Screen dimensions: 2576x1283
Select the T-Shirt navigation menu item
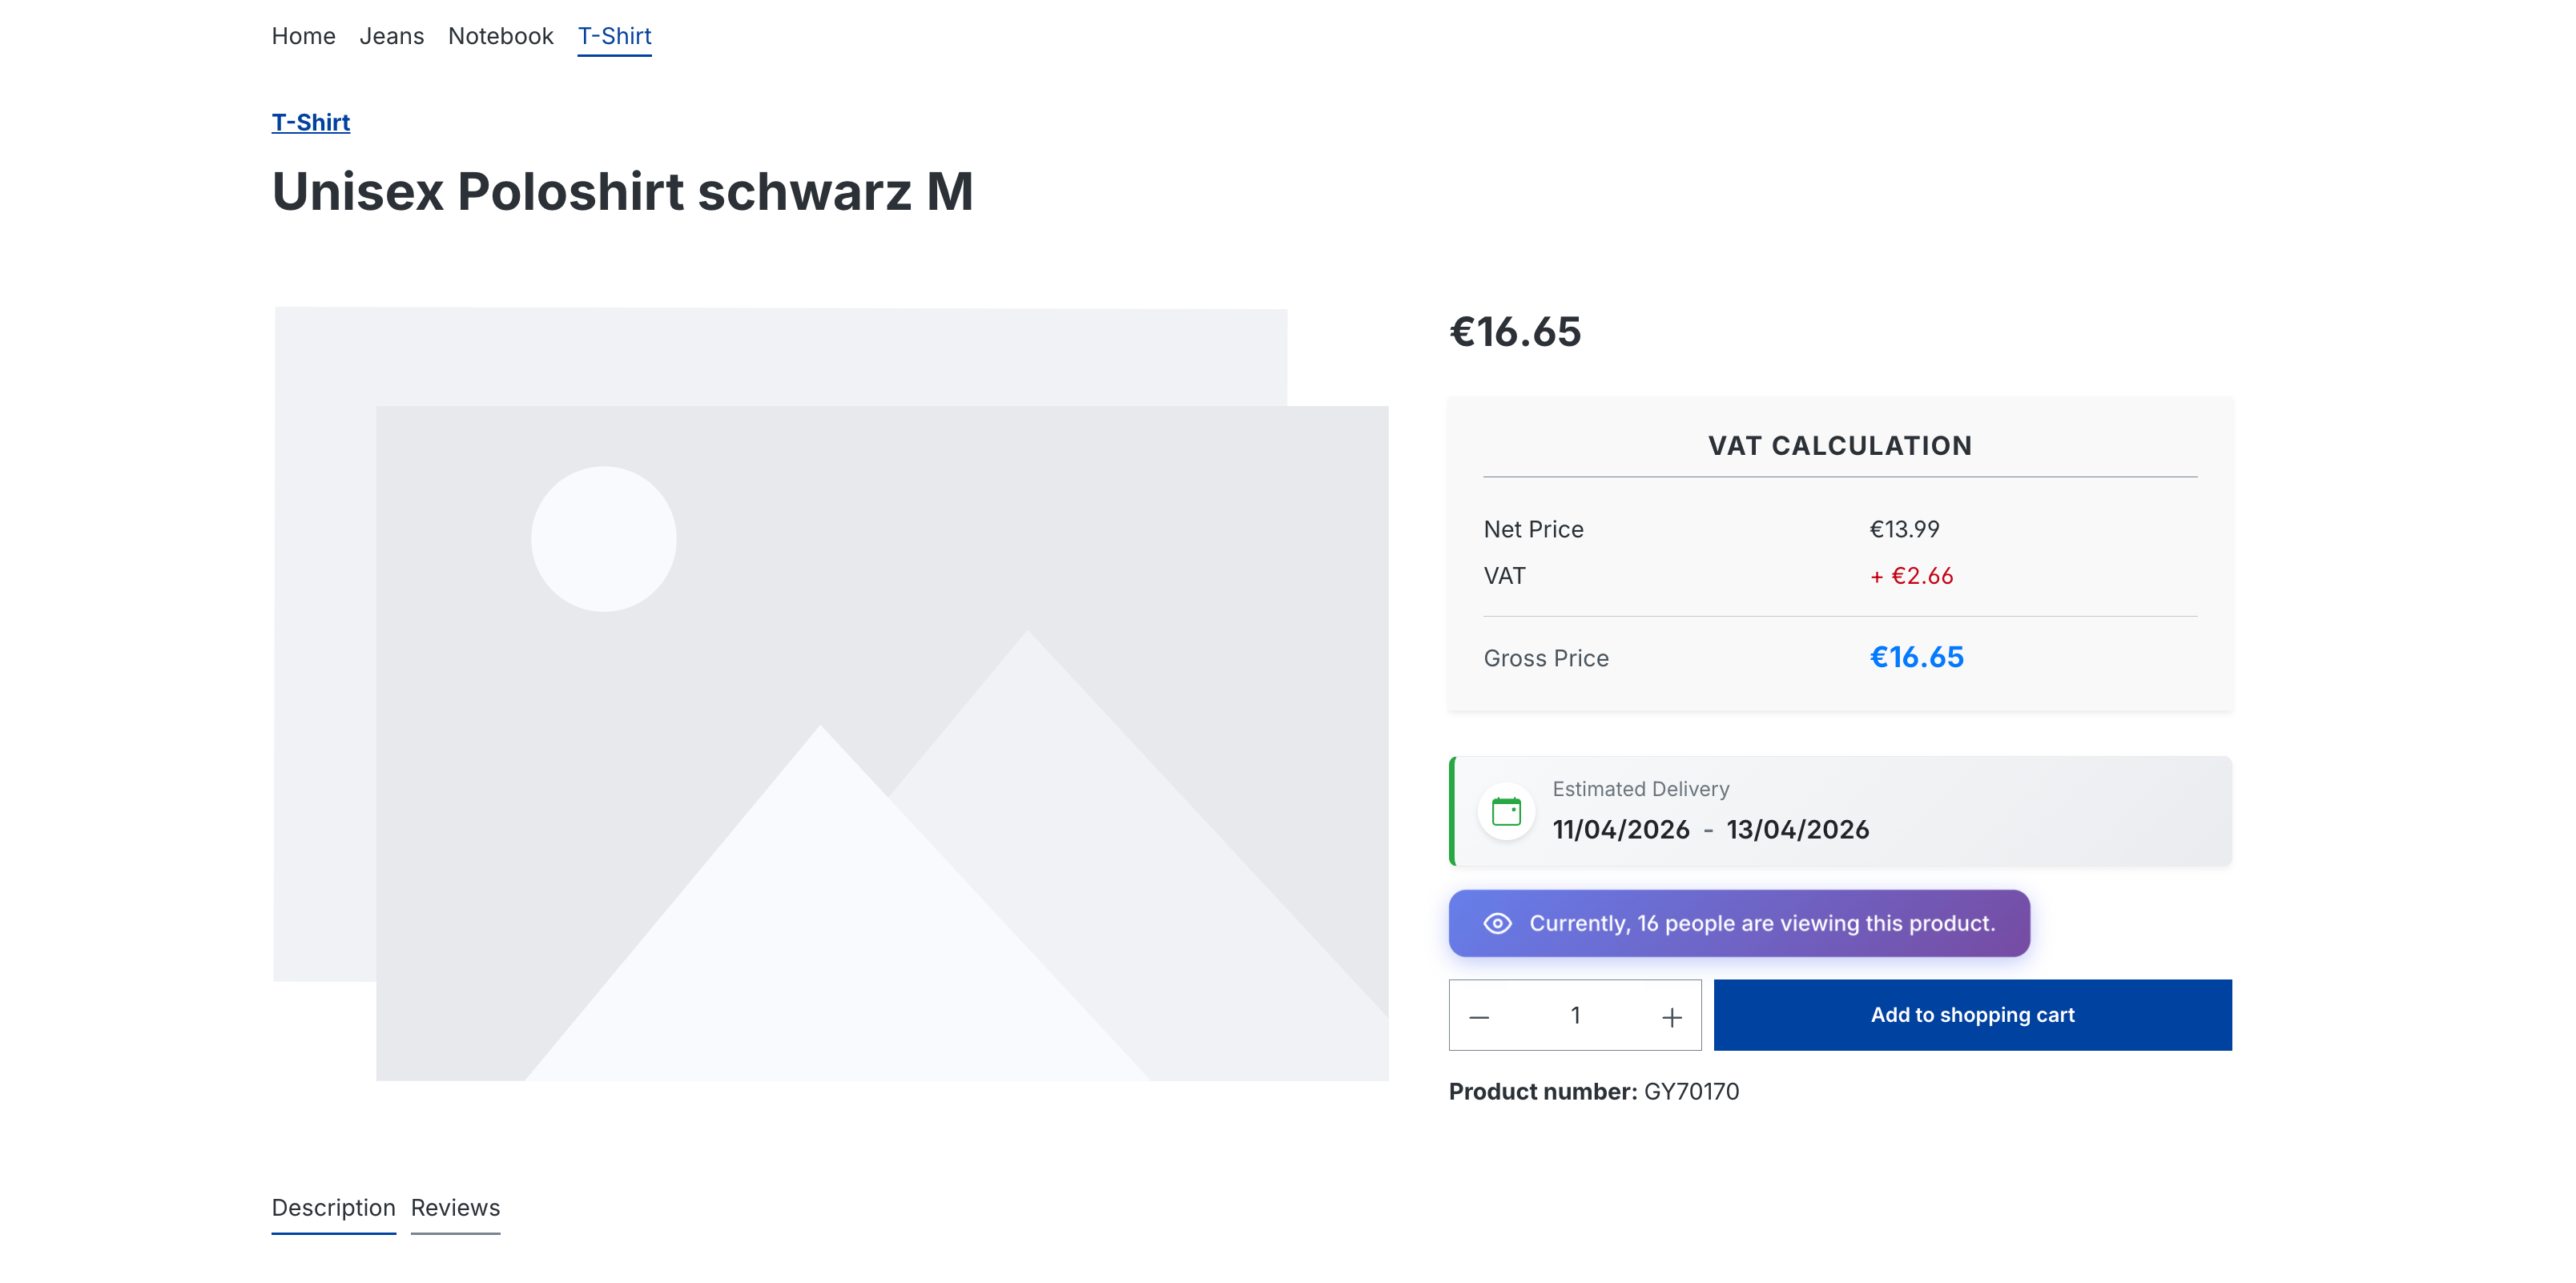point(614,36)
